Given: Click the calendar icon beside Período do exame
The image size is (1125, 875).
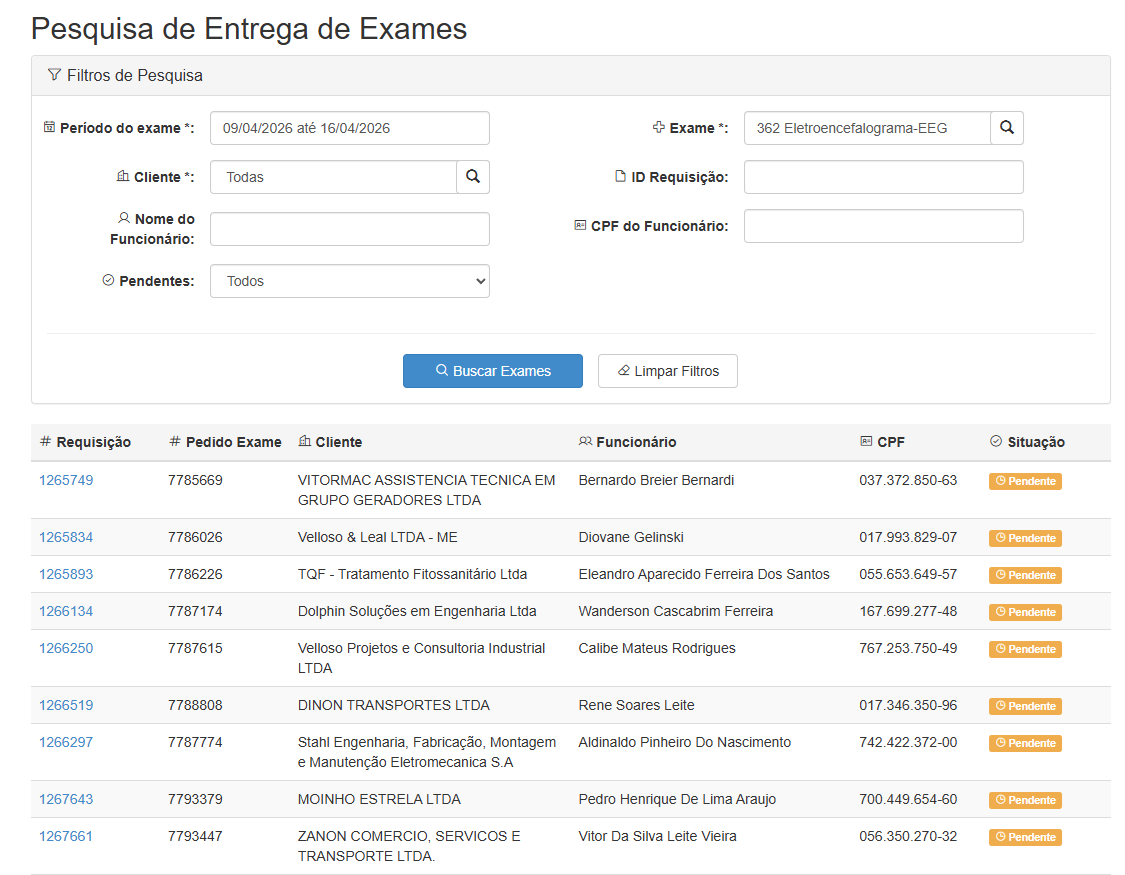Looking at the screenshot, I should [x=50, y=127].
